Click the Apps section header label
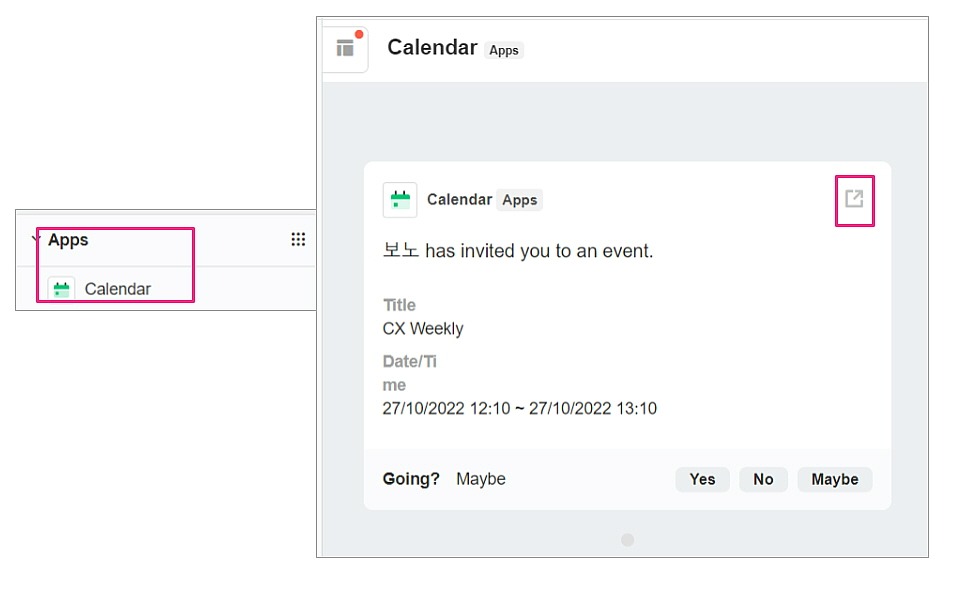Image resolution: width=960 pixels, height=600 pixels. [68, 240]
